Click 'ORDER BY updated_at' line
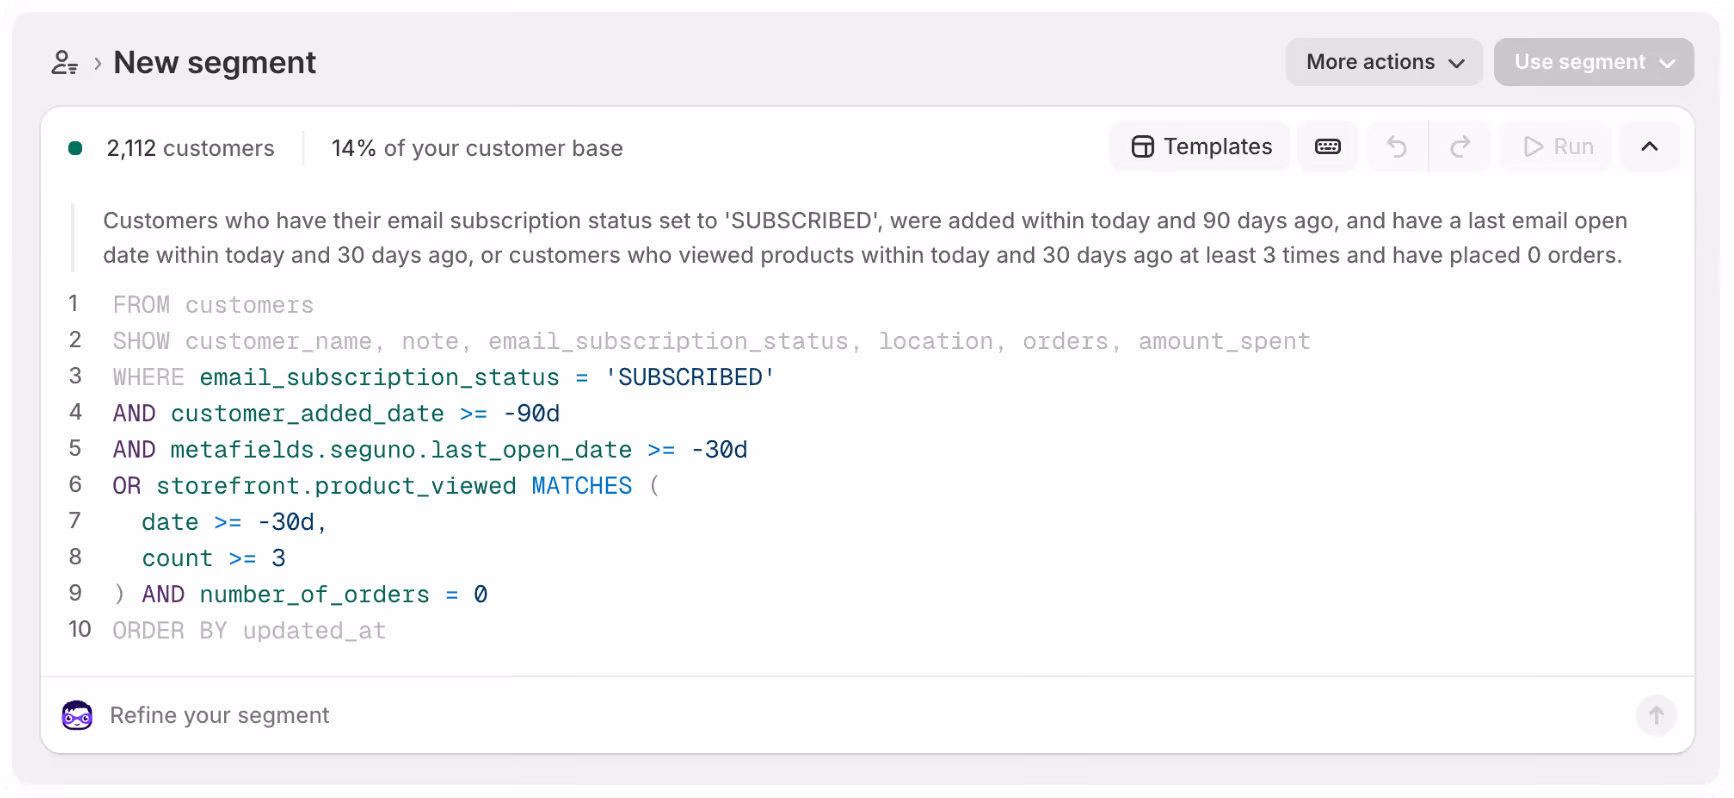1734x798 pixels. [x=249, y=631]
